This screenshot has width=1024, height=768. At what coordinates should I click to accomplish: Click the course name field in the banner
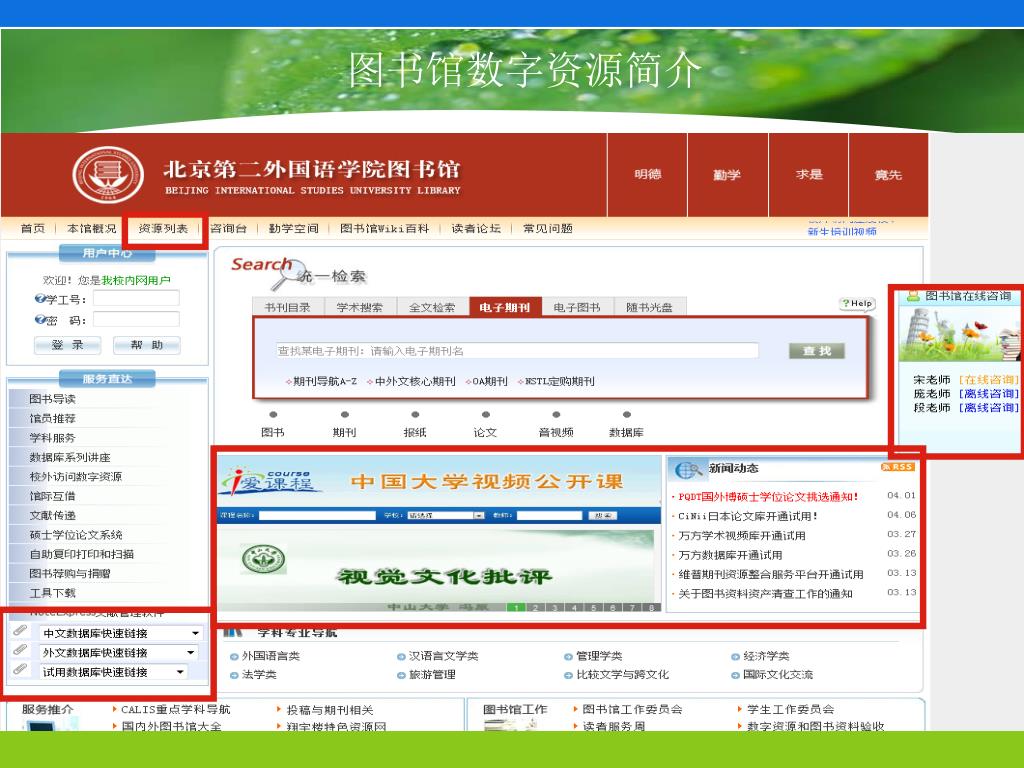click(x=317, y=516)
